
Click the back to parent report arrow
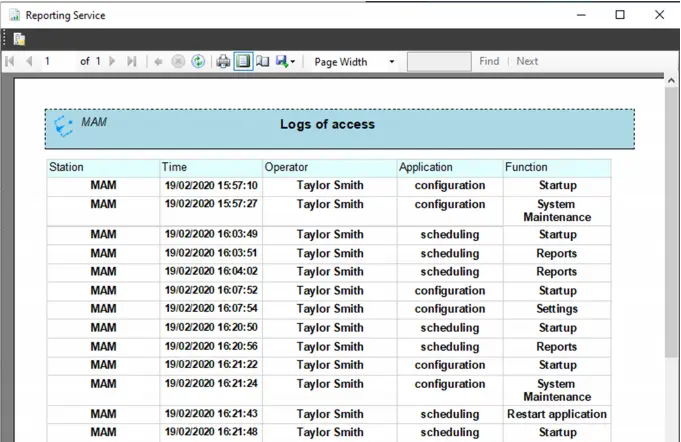[158, 62]
